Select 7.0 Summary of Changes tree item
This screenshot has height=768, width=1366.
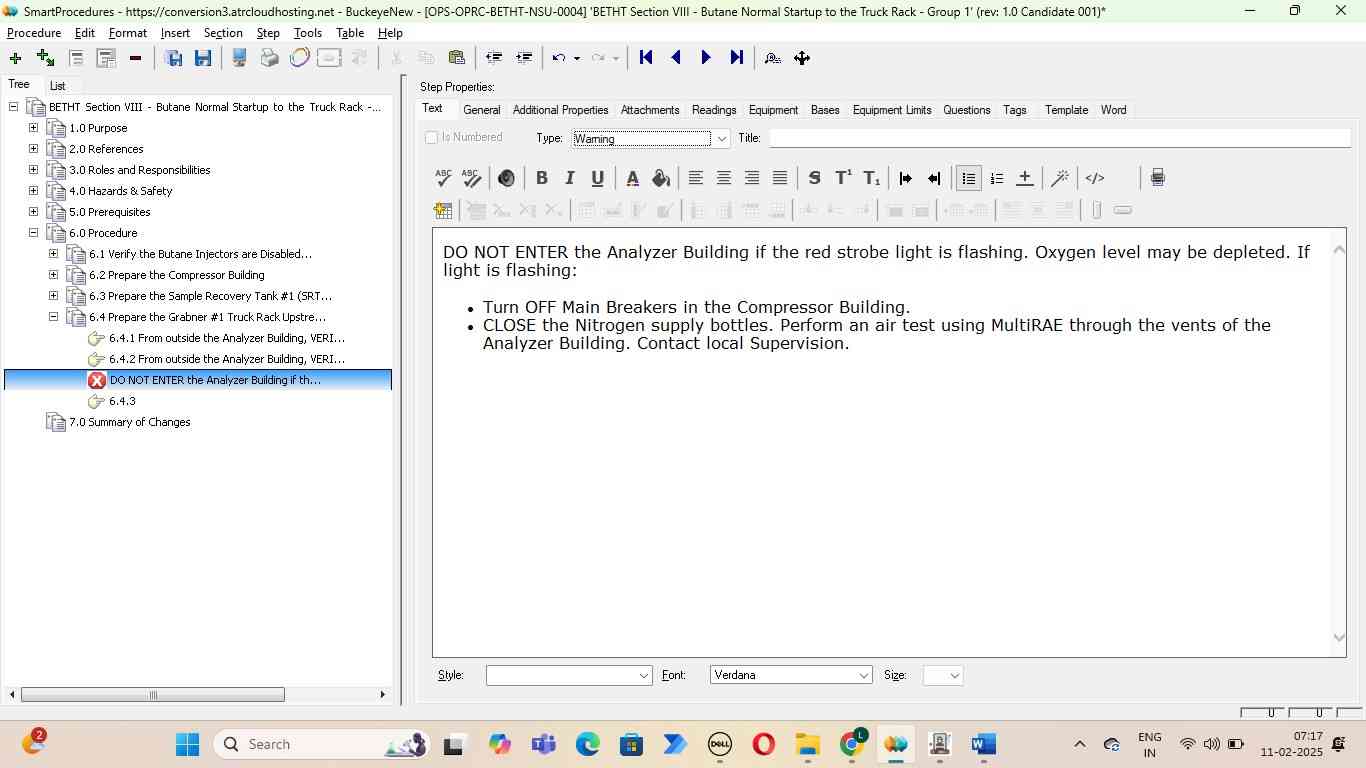(130, 422)
